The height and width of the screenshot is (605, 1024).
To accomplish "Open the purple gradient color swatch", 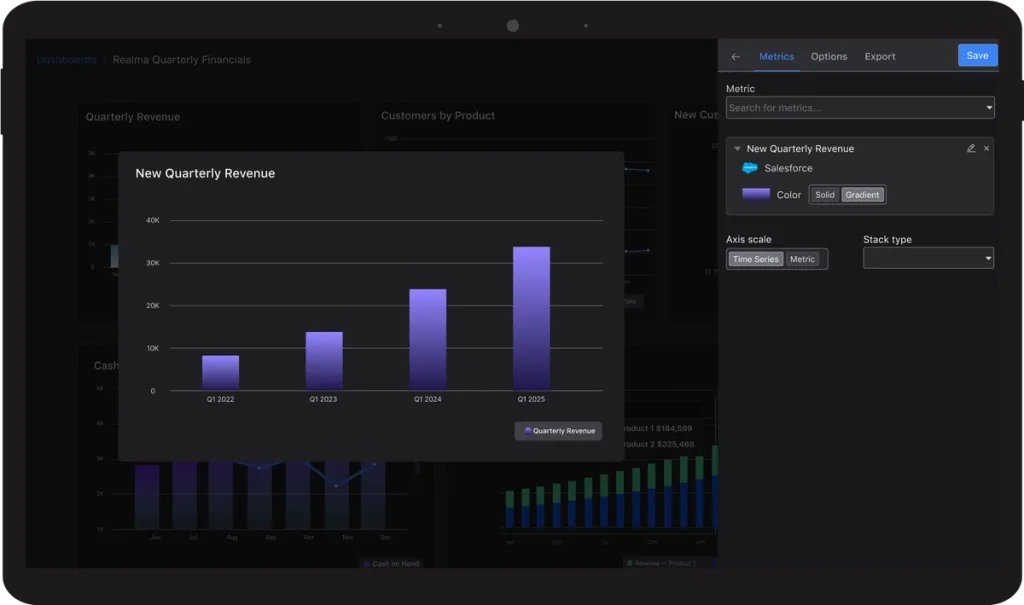I will point(756,194).
